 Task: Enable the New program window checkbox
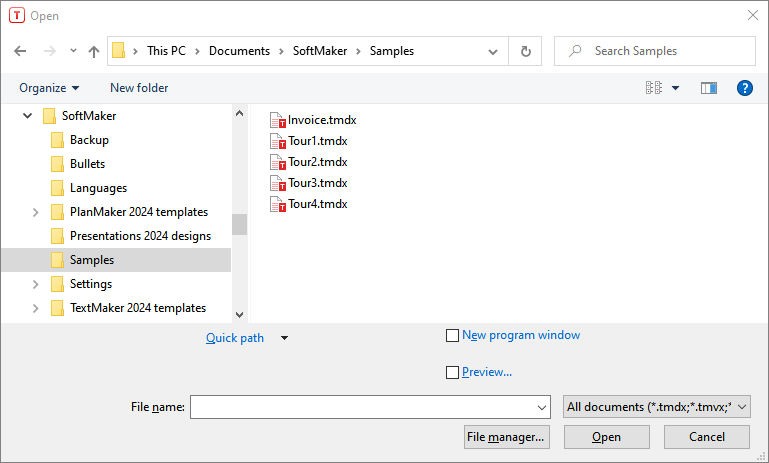[x=452, y=336]
